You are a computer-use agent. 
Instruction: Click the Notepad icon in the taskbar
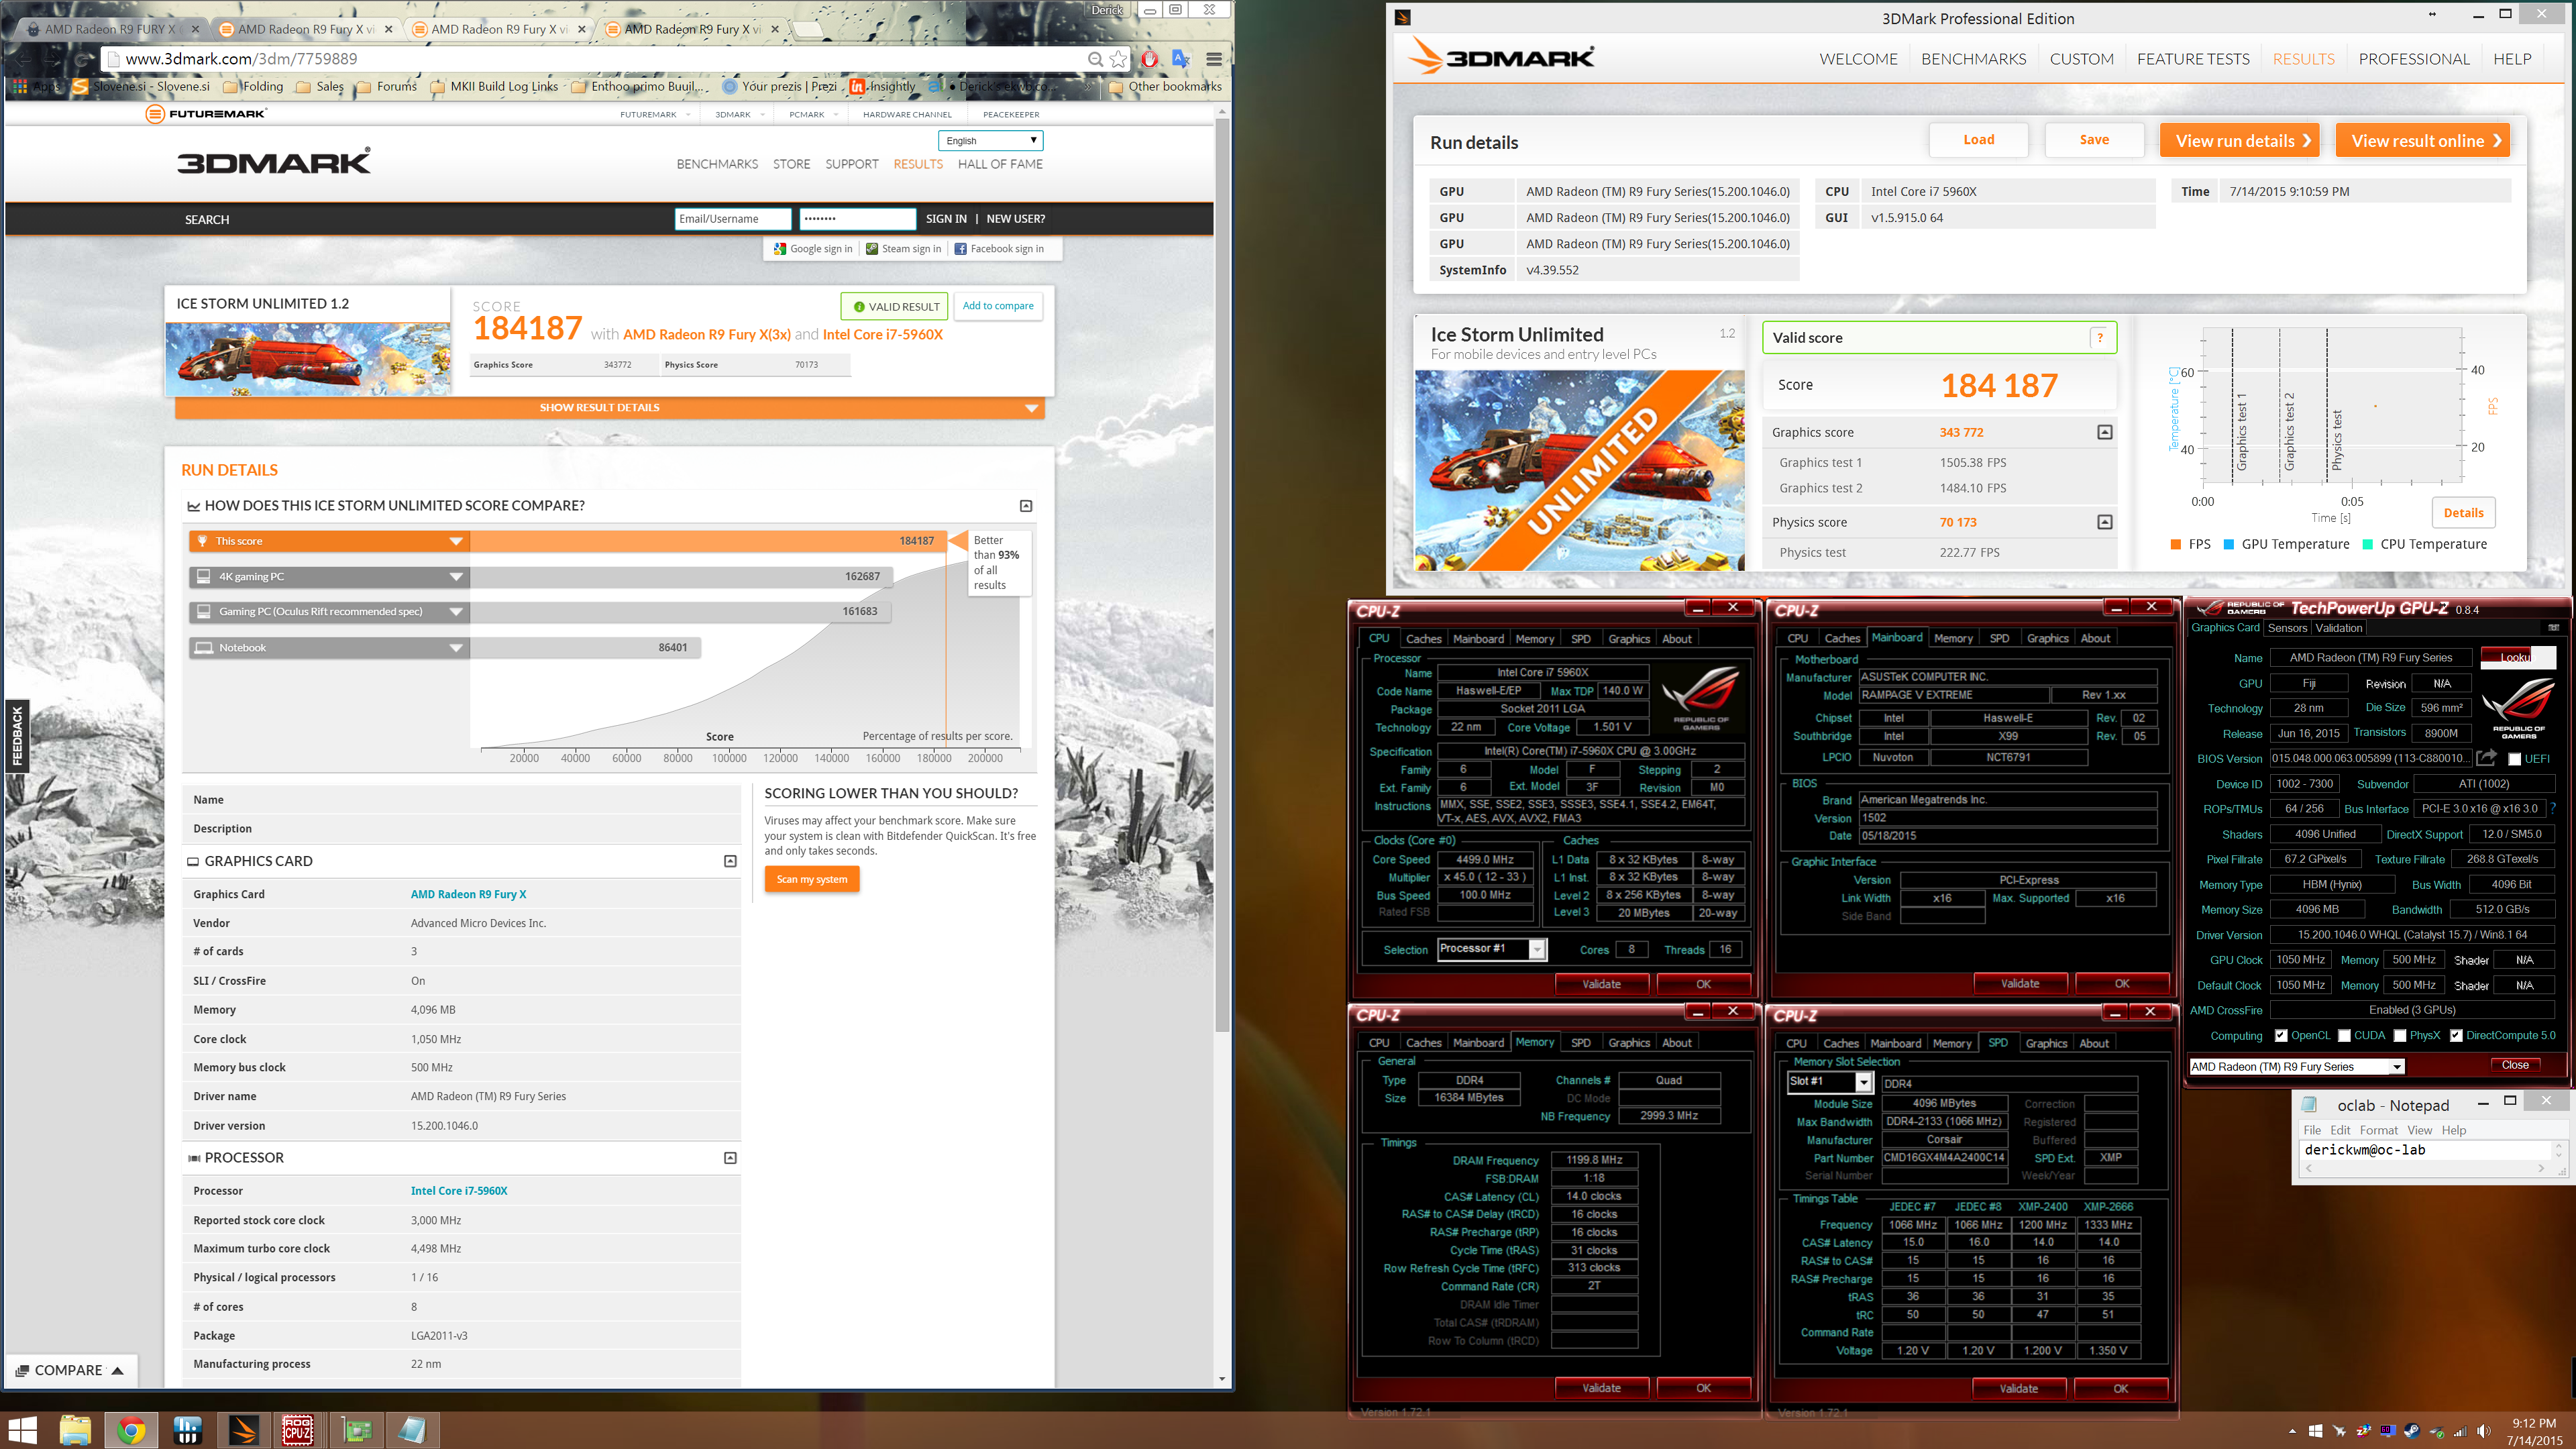[x=412, y=1430]
